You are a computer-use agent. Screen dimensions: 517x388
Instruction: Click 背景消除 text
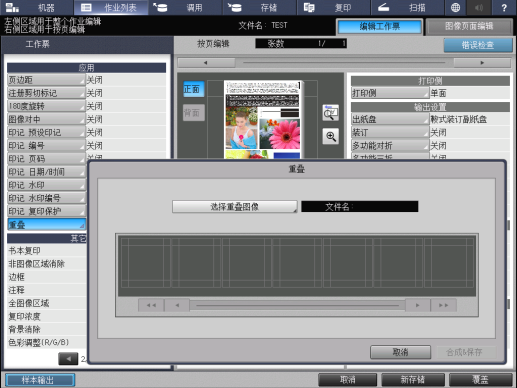(x=24, y=329)
